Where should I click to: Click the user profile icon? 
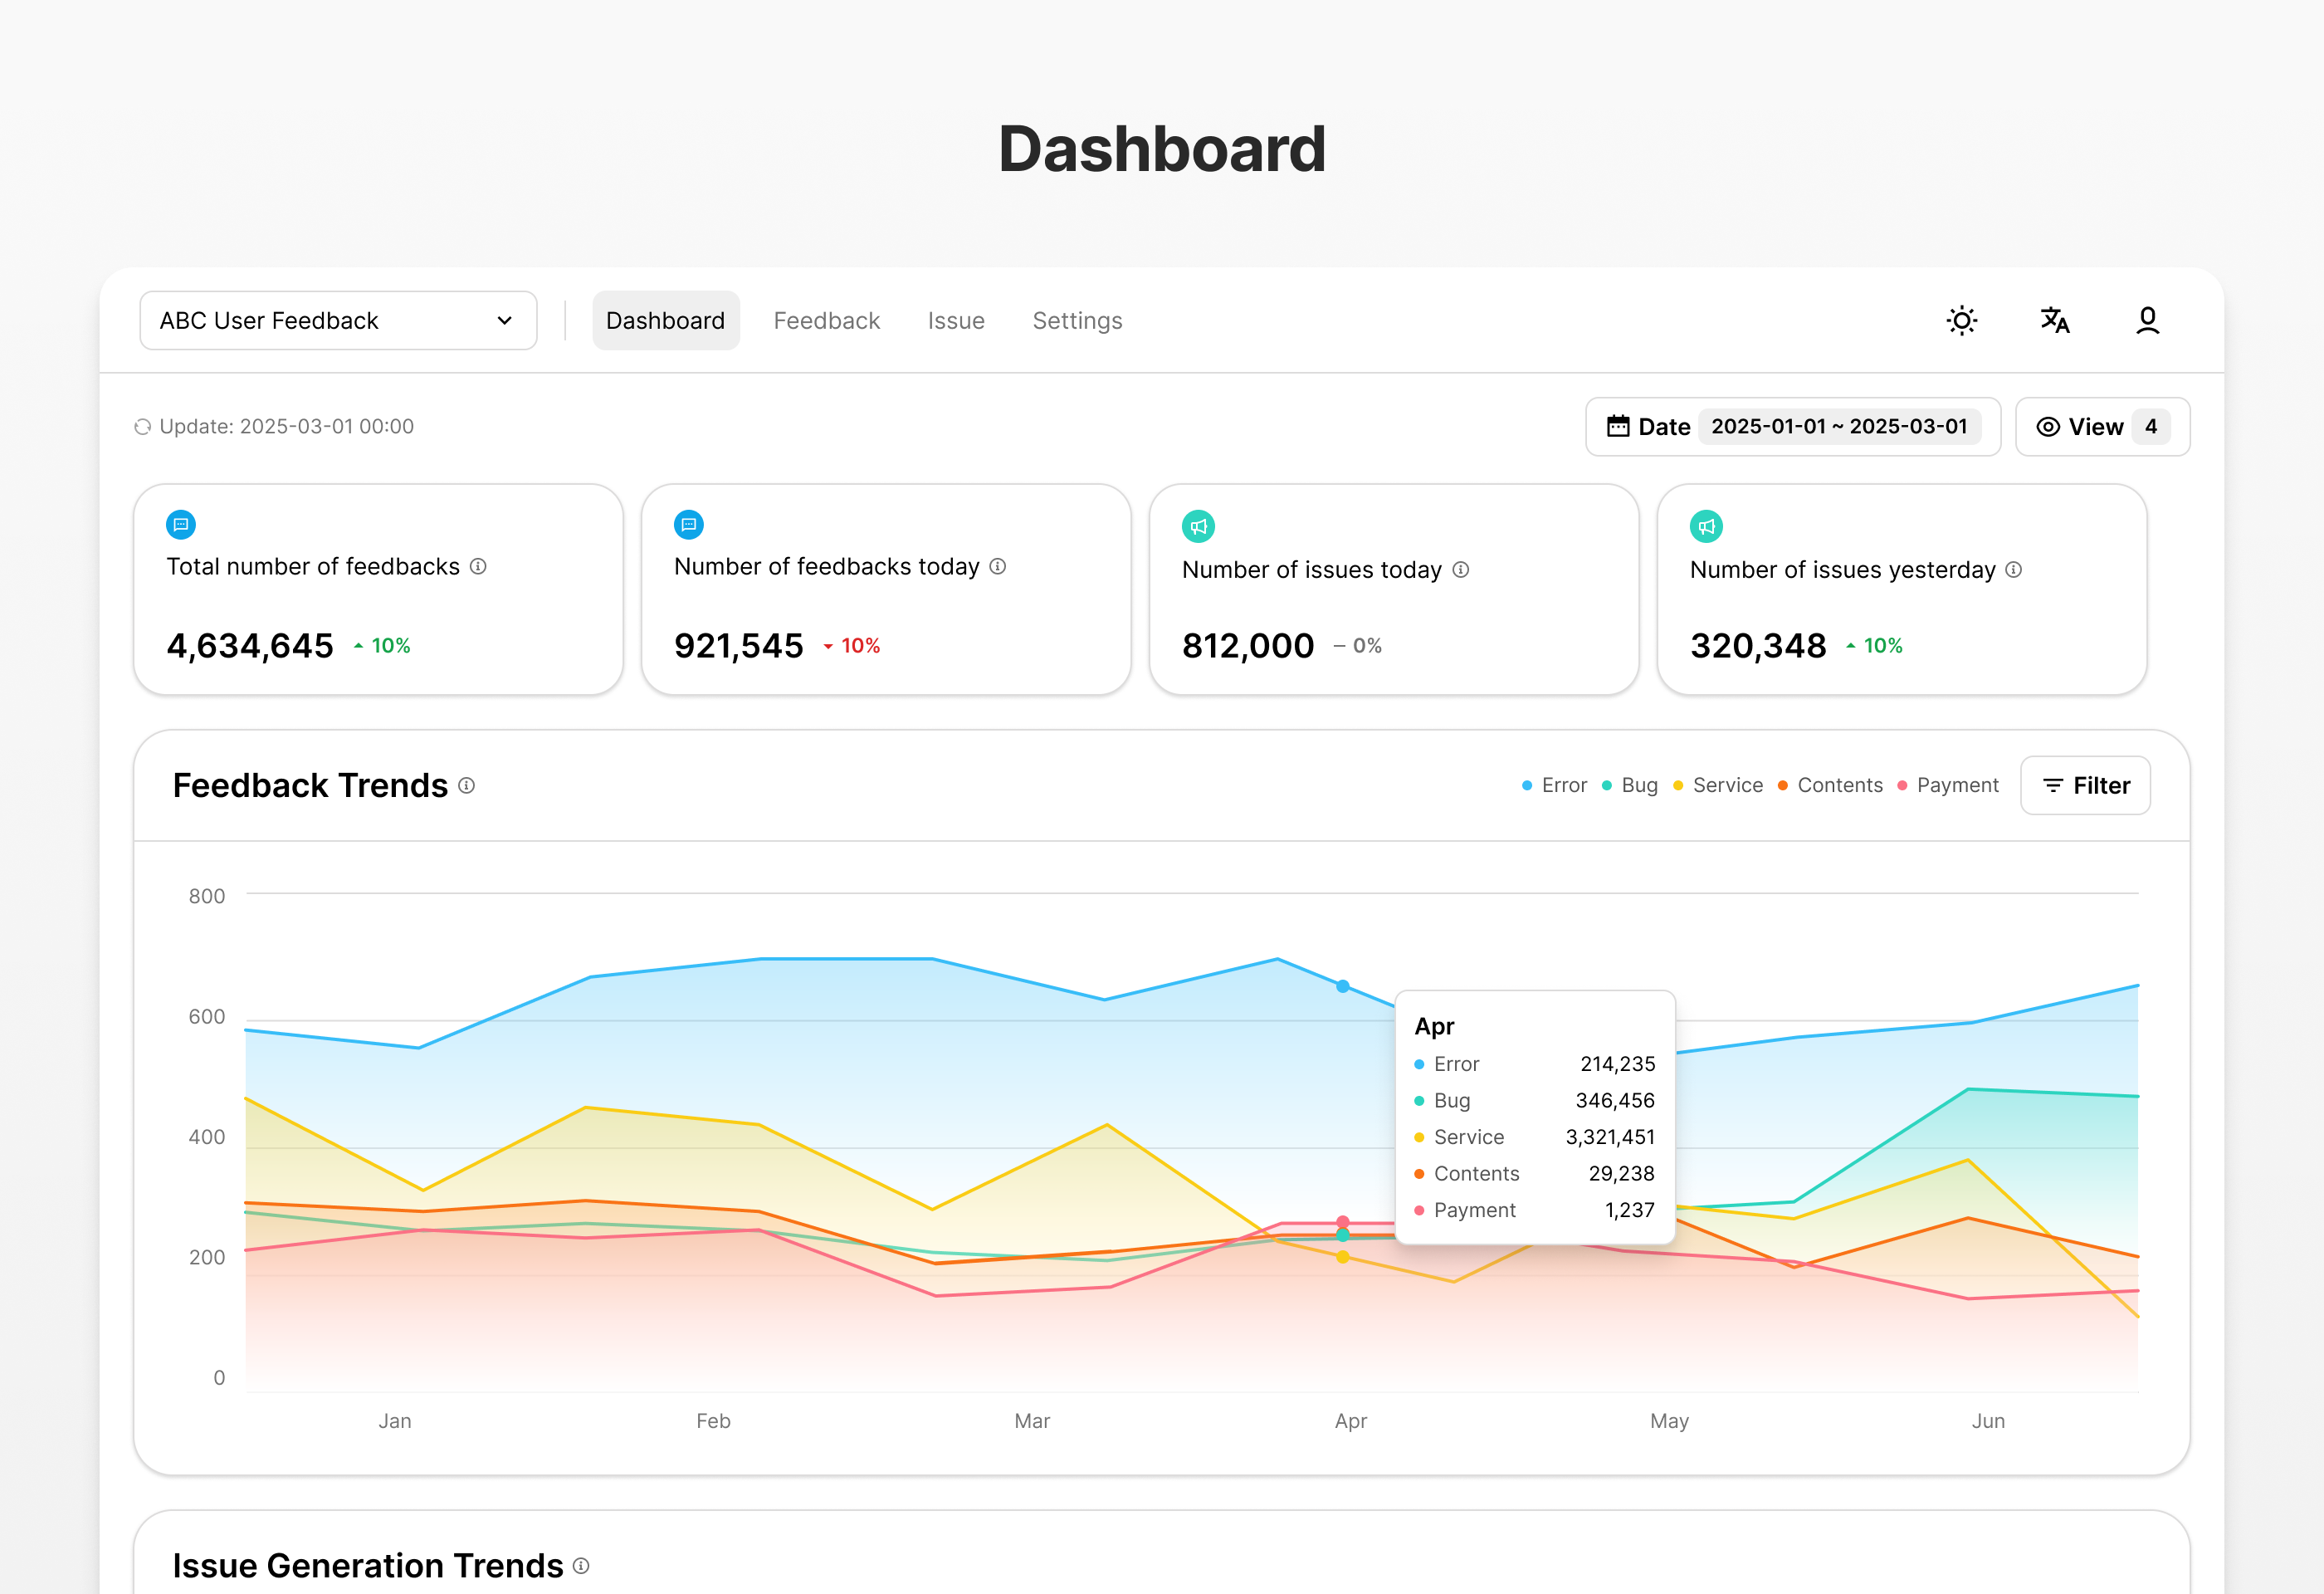point(2147,320)
